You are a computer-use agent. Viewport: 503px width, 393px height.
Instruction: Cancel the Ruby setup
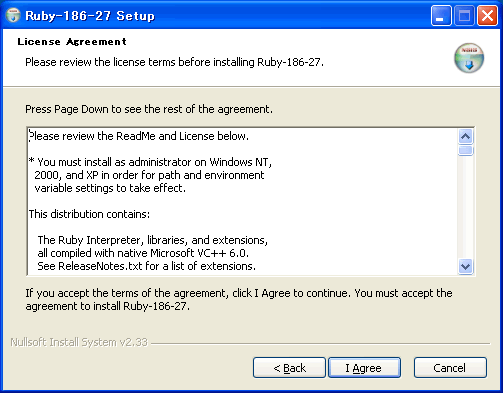(x=450, y=368)
